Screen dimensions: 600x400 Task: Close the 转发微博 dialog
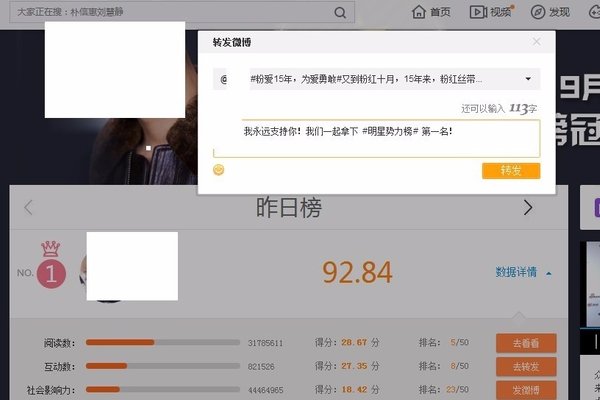536,42
